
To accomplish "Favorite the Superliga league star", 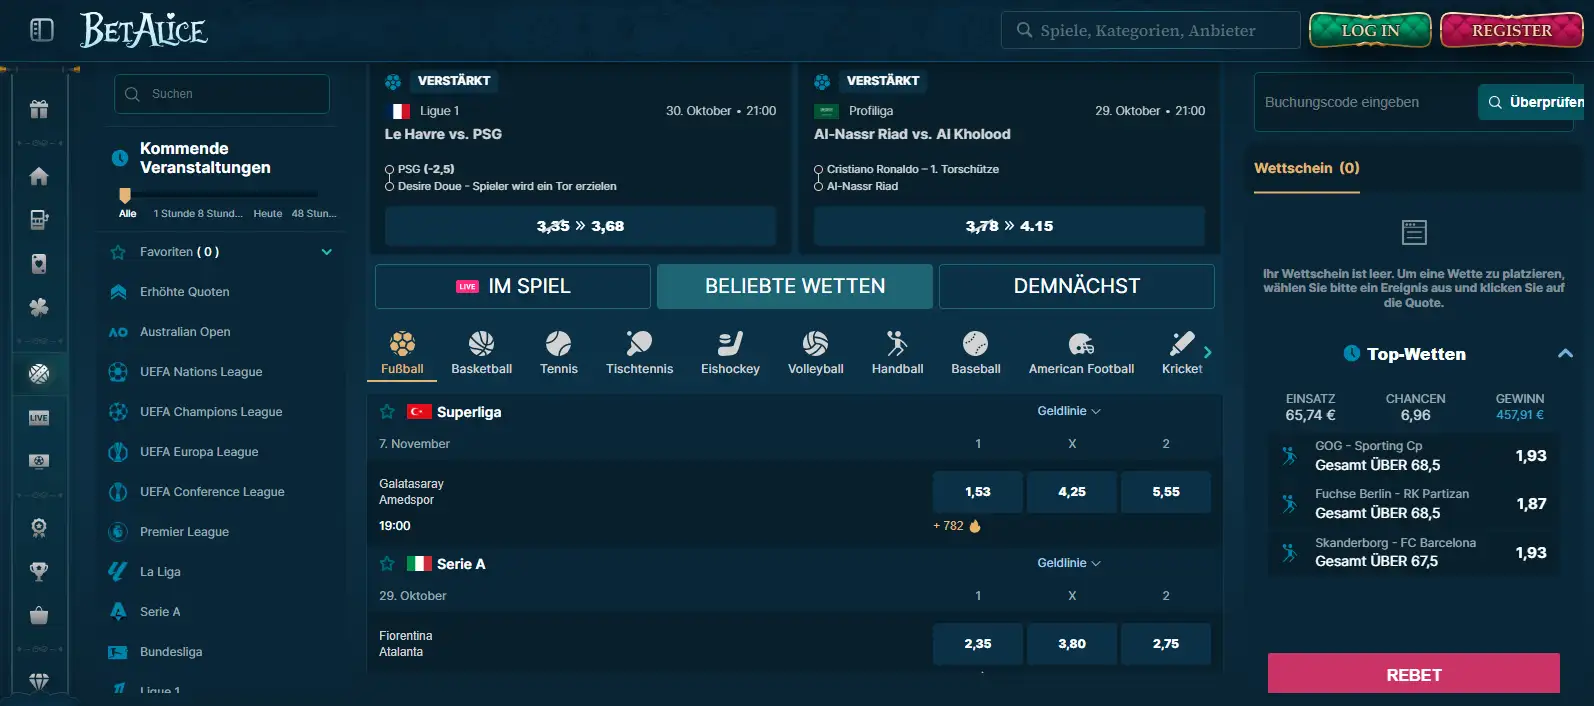I will pyautogui.click(x=387, y=412).
